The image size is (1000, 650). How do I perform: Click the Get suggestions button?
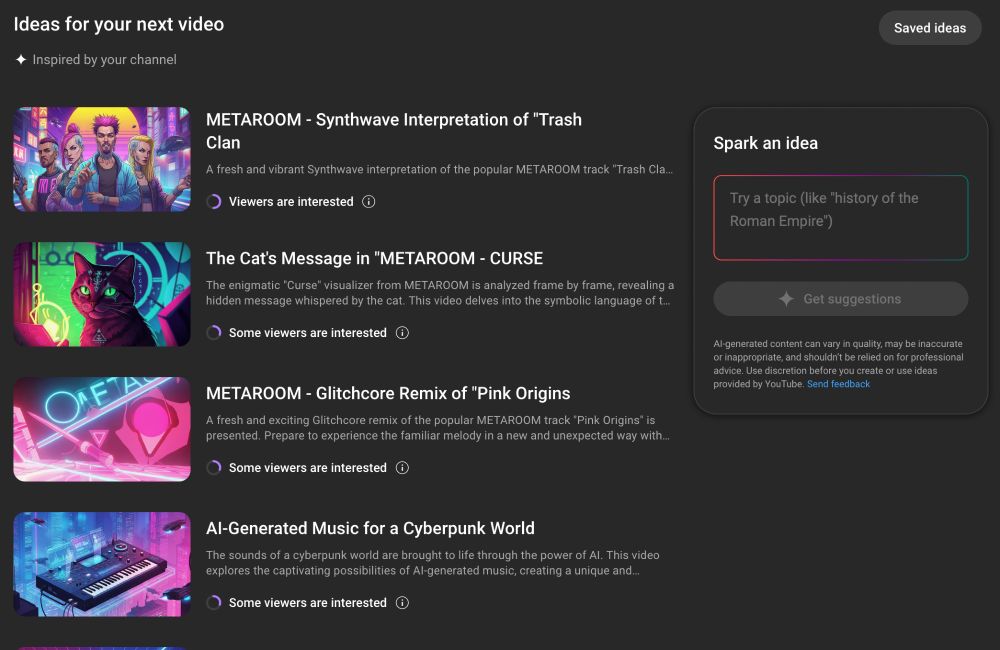point(841,299)
